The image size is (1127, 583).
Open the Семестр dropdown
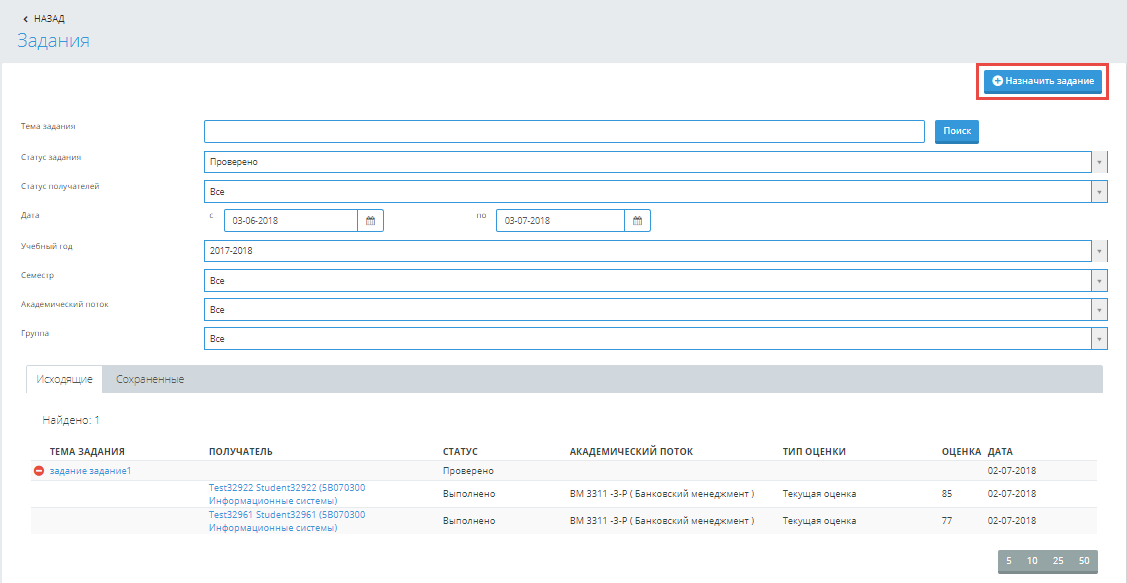pos(655,281)
